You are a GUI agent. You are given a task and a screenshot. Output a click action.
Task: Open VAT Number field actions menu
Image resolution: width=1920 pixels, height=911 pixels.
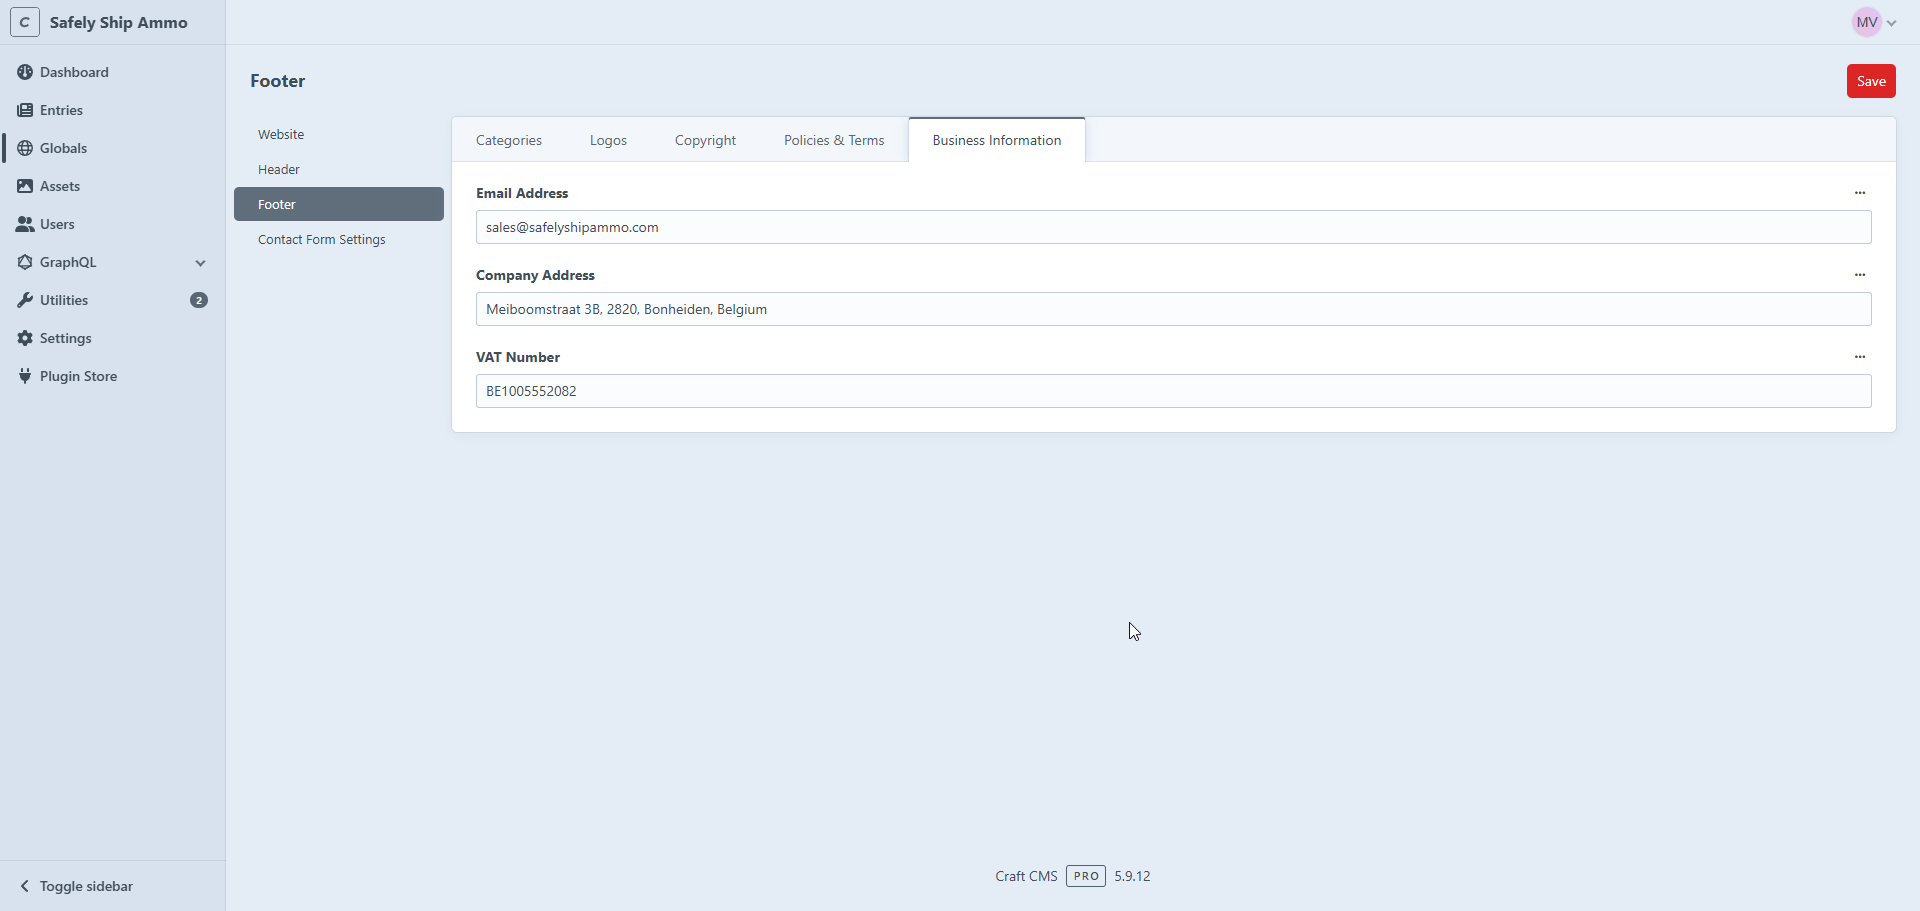(1860, 357)
